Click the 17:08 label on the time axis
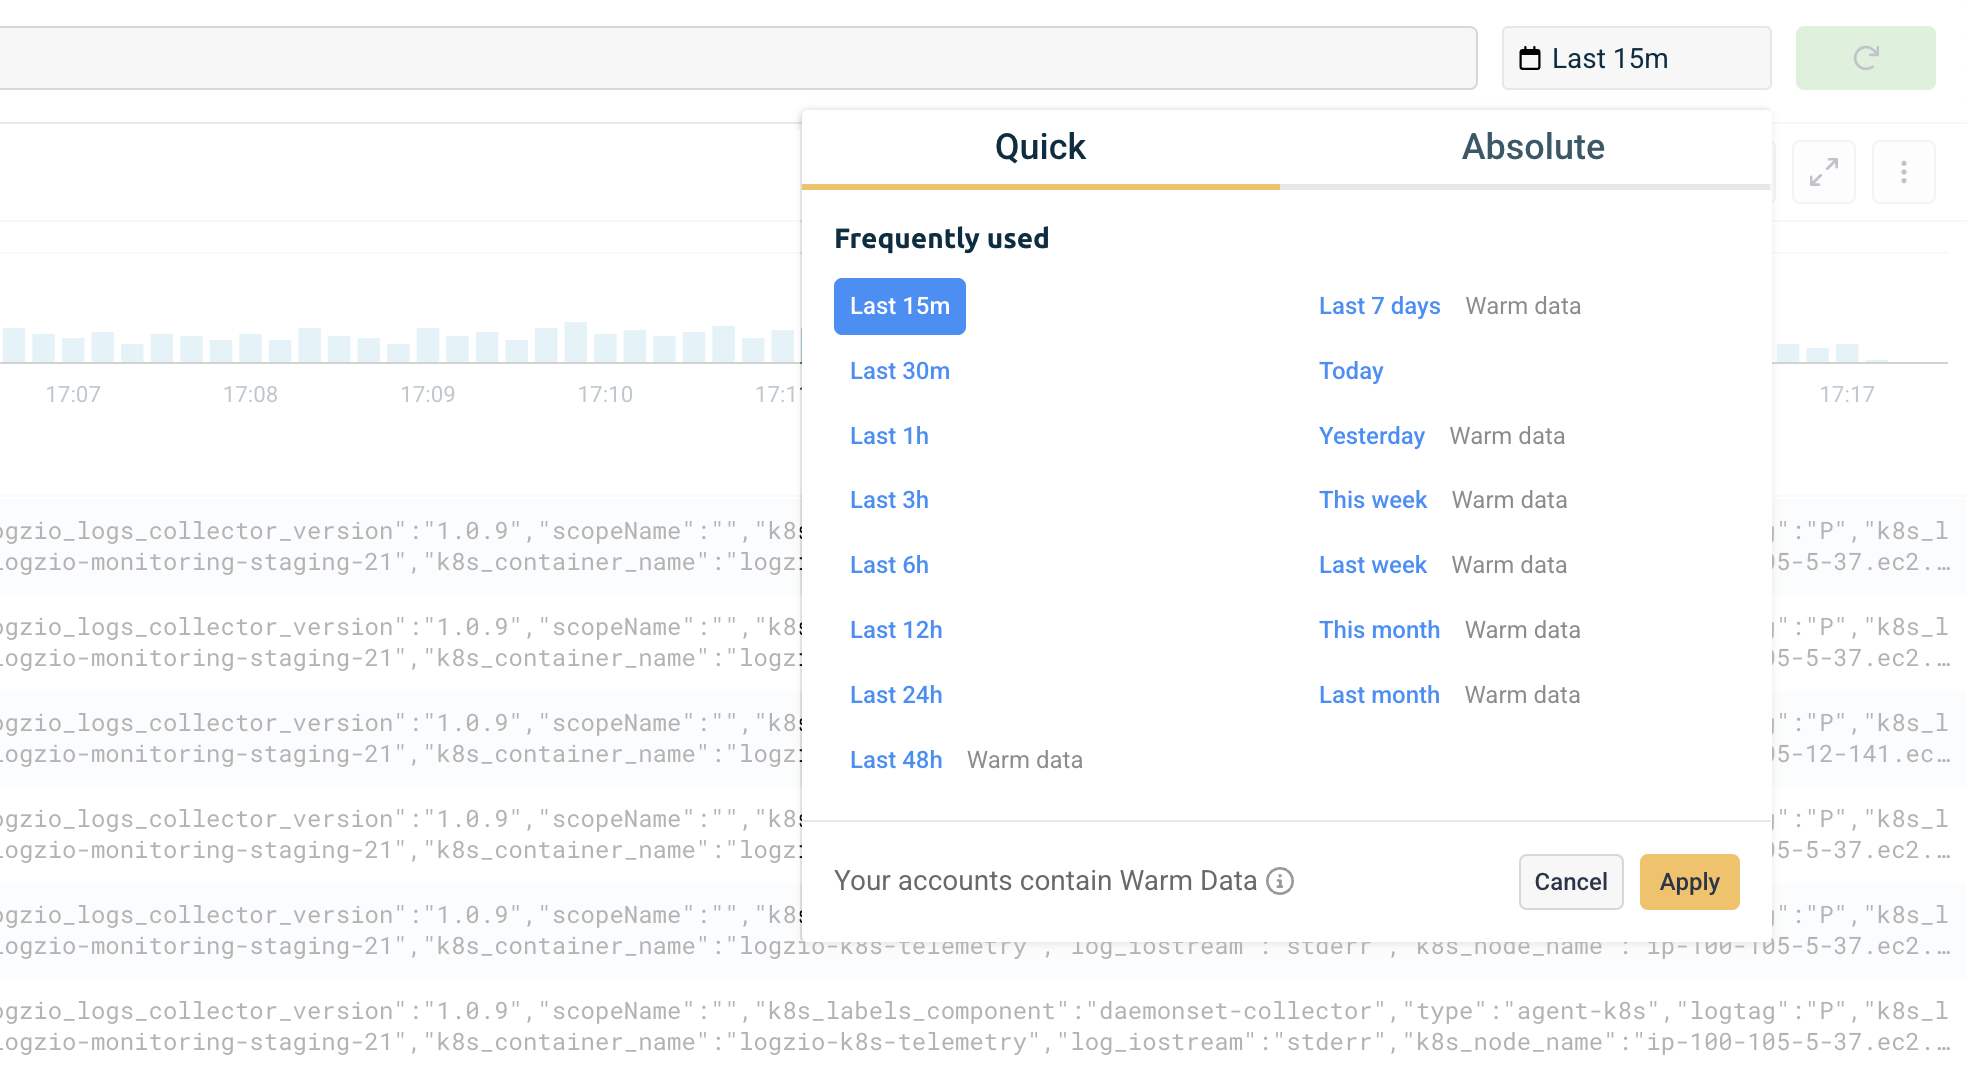The width and height of the screenshot is (1968, 1070). coord(250,394)
